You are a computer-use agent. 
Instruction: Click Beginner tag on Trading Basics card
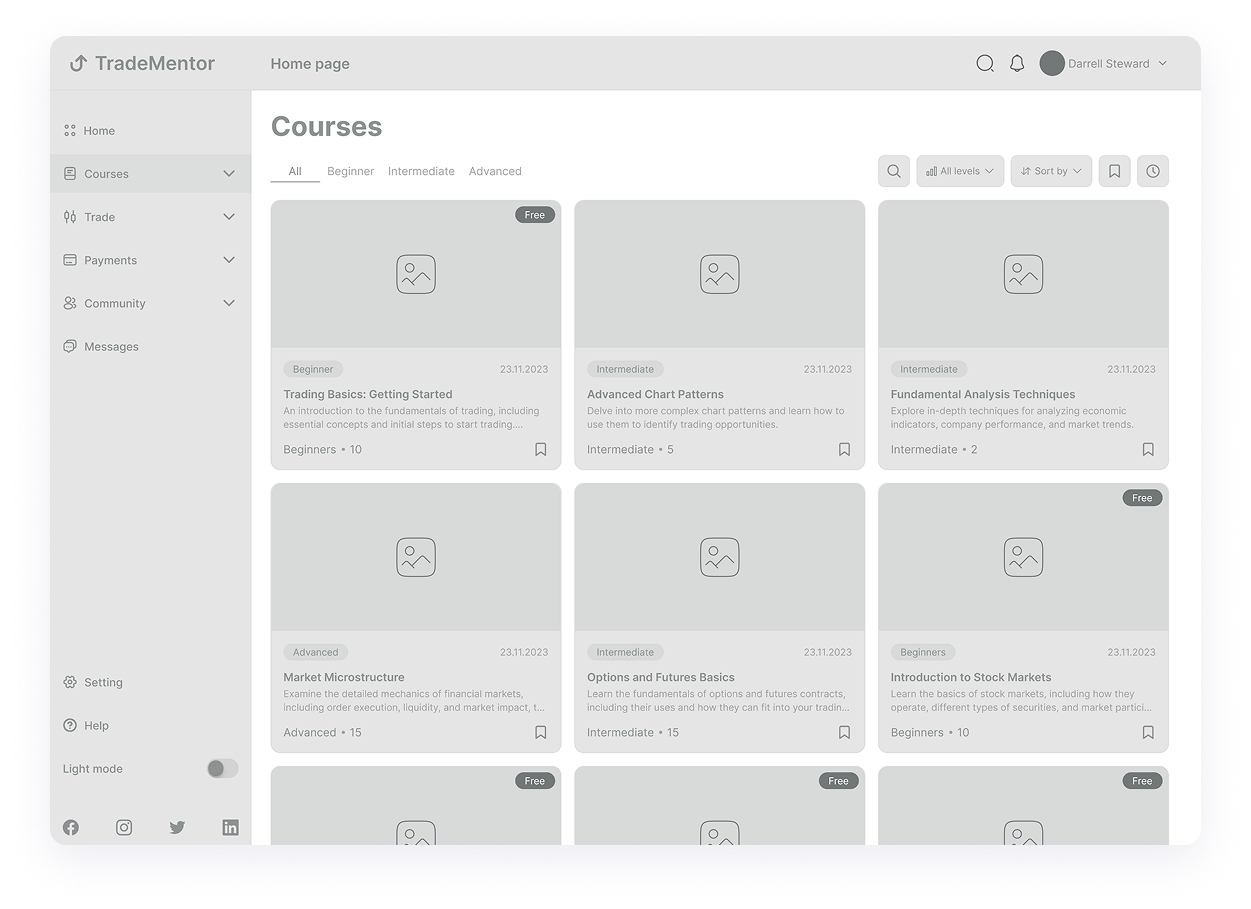coord(313,369)
